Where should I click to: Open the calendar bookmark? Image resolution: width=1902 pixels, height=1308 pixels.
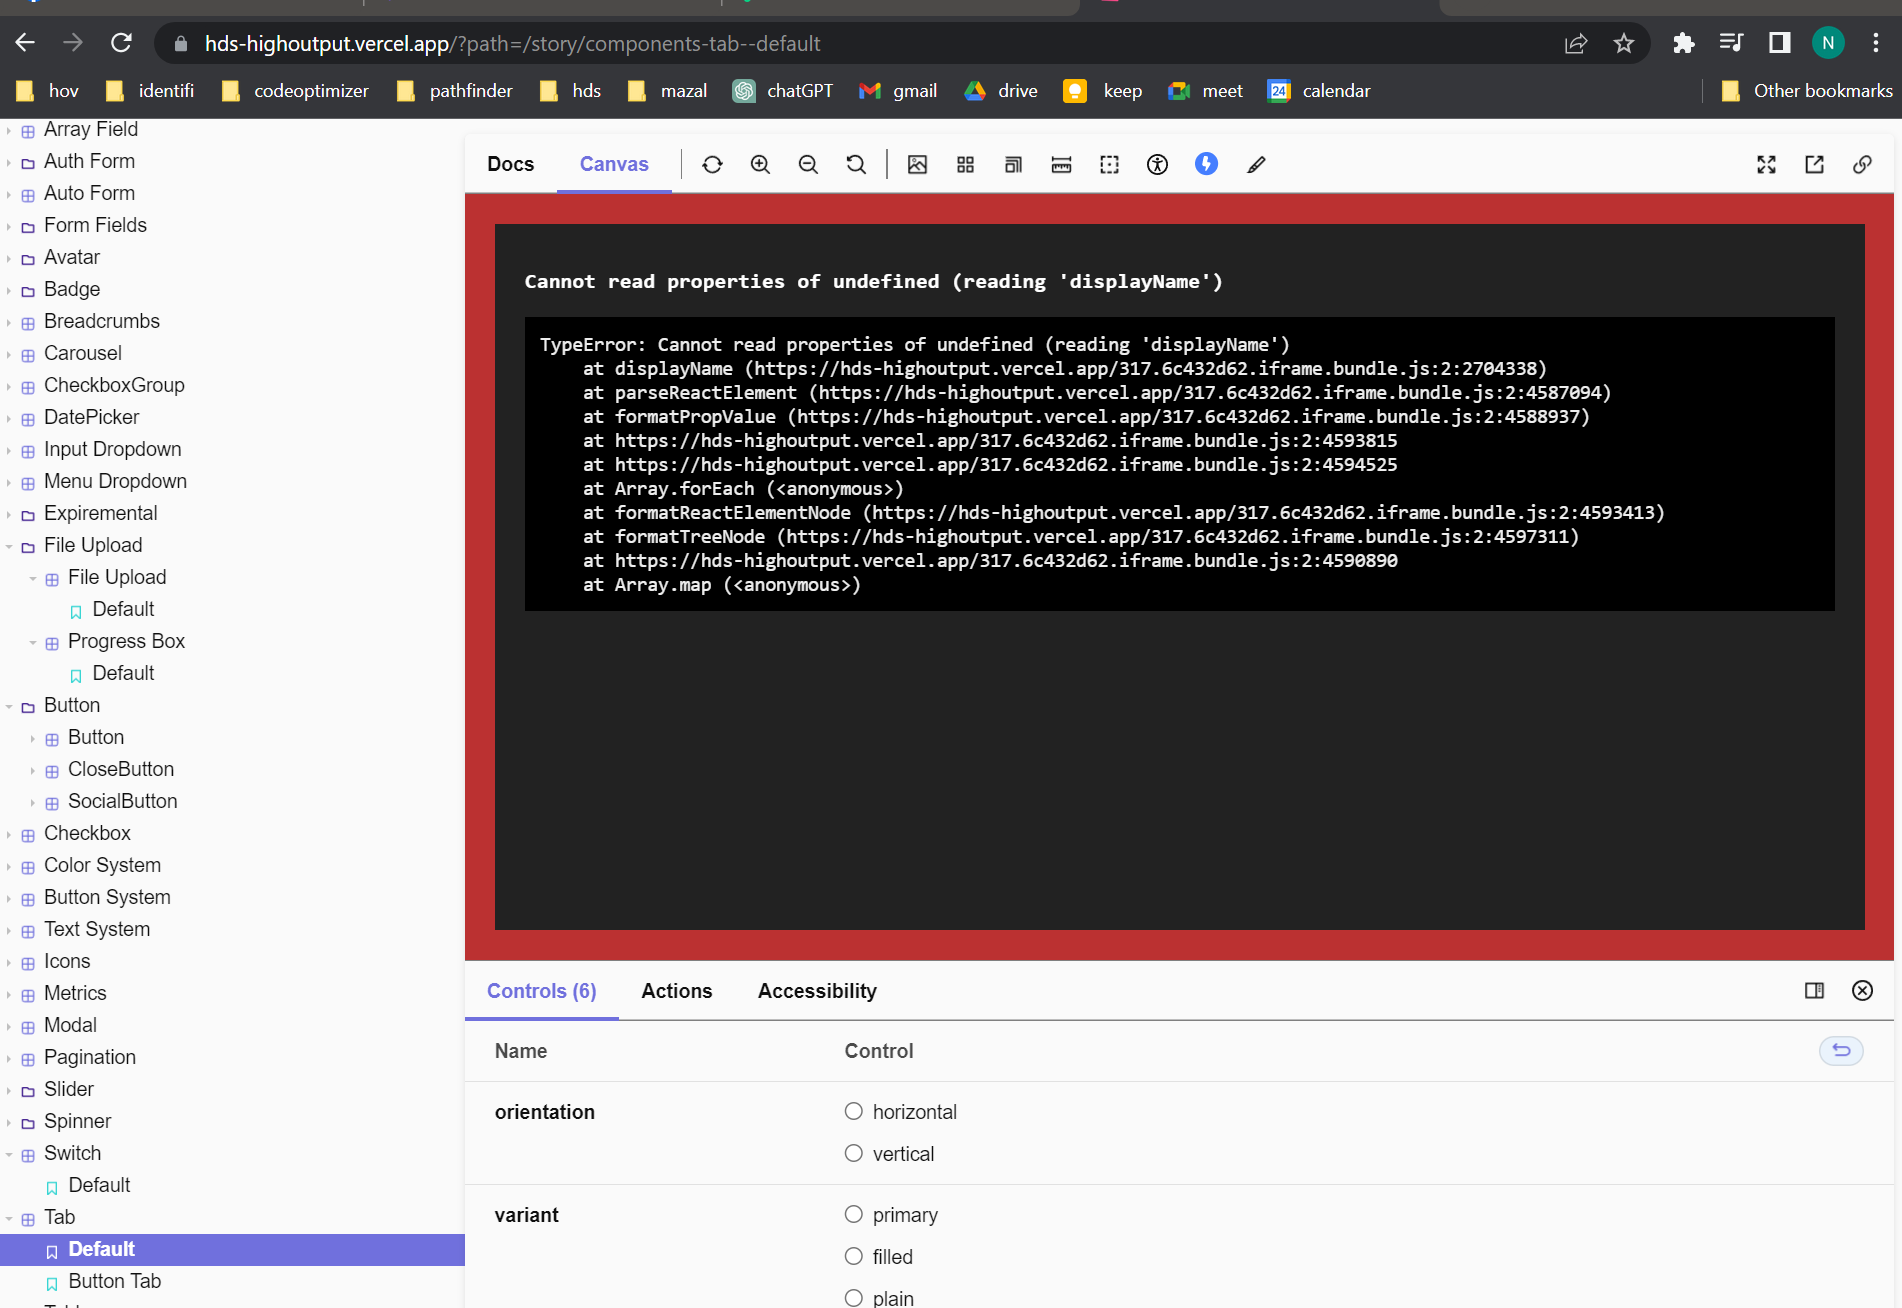click(1320, 91)
